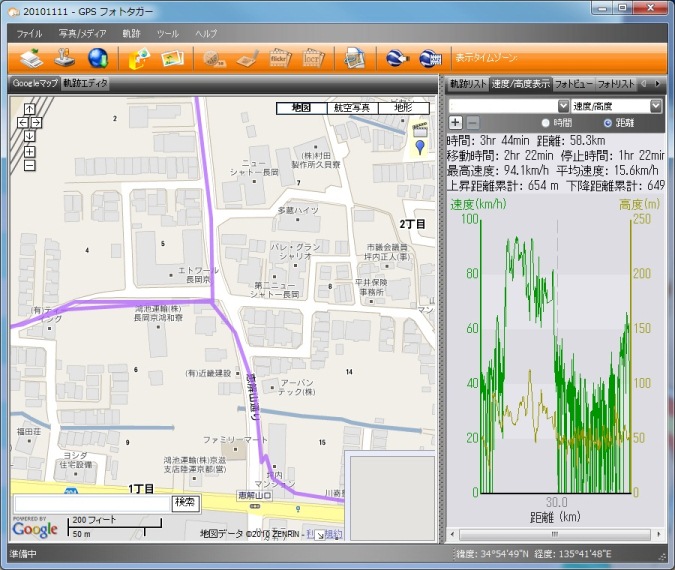Click the graph zoom-out minus button
The image size is (675, 570).
point(472,123)
